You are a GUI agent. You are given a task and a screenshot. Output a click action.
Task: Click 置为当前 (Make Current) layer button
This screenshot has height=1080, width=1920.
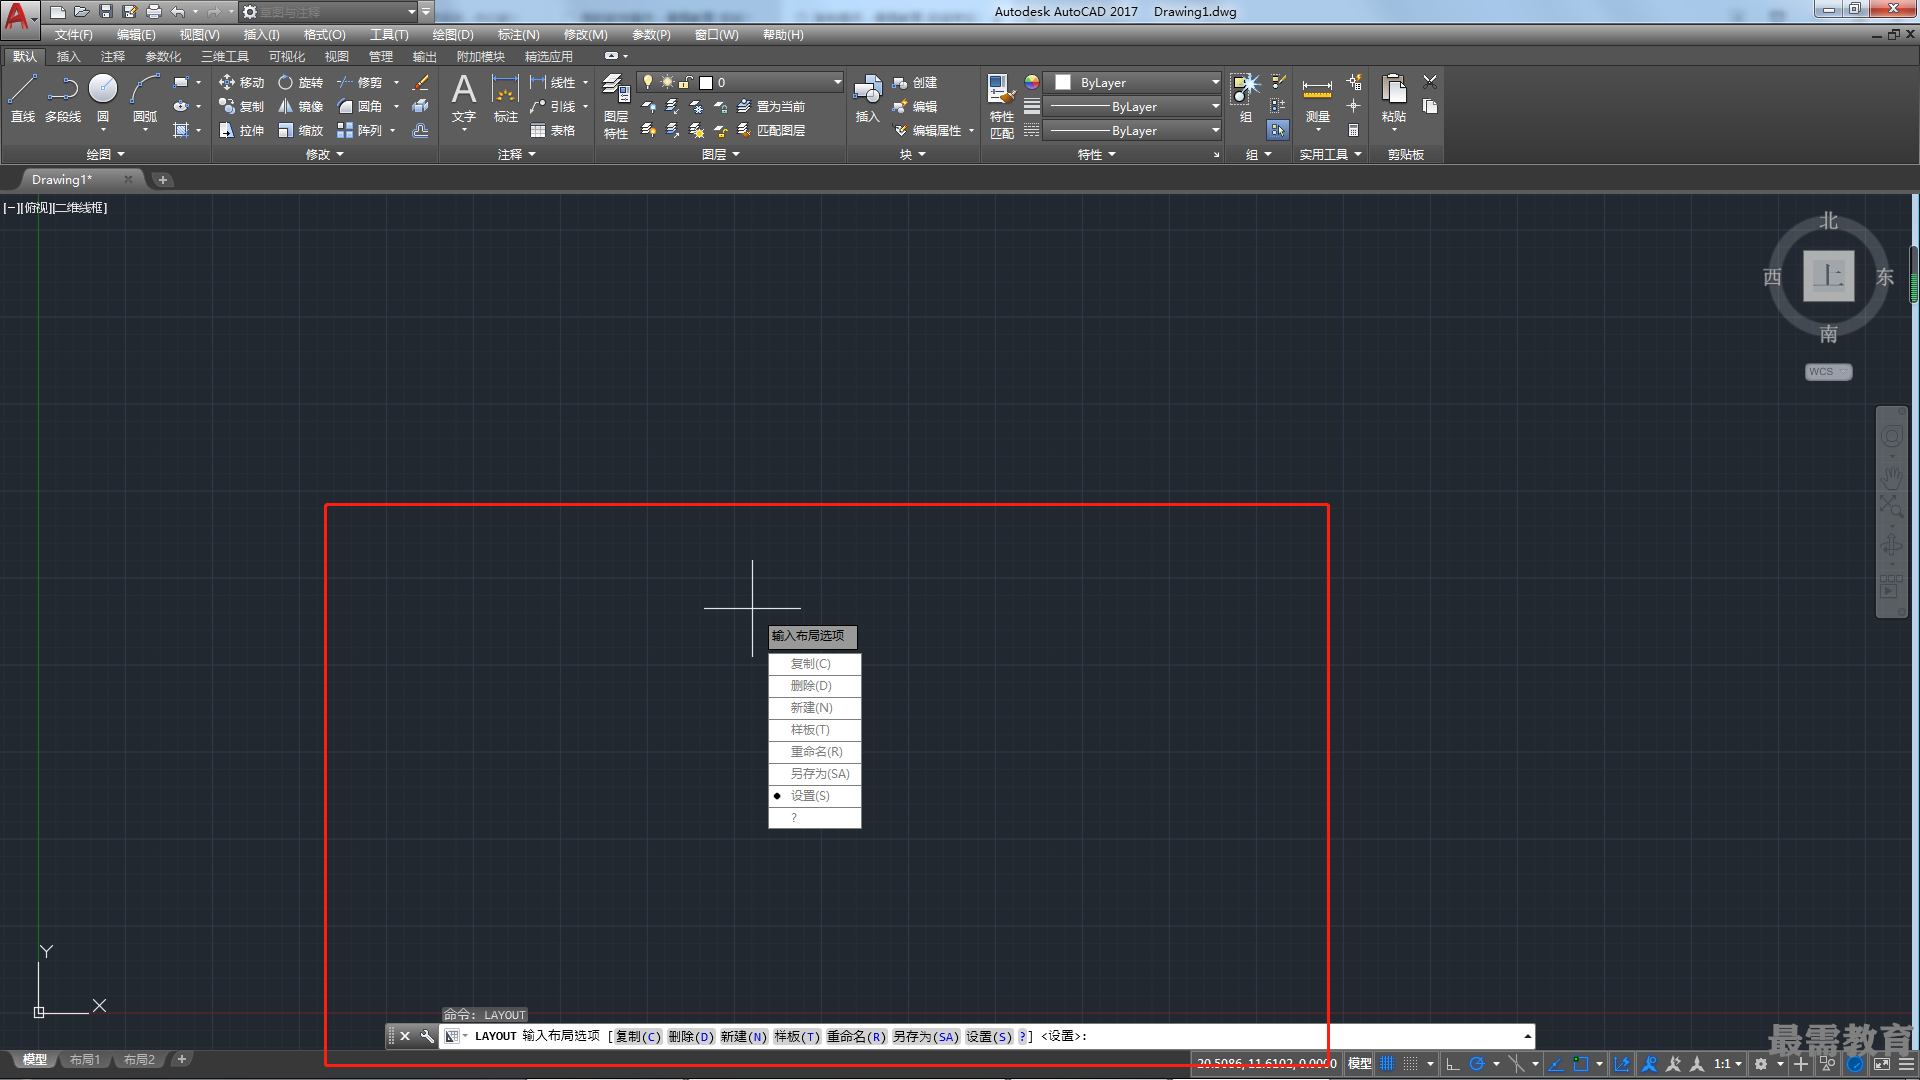point(771,106)
